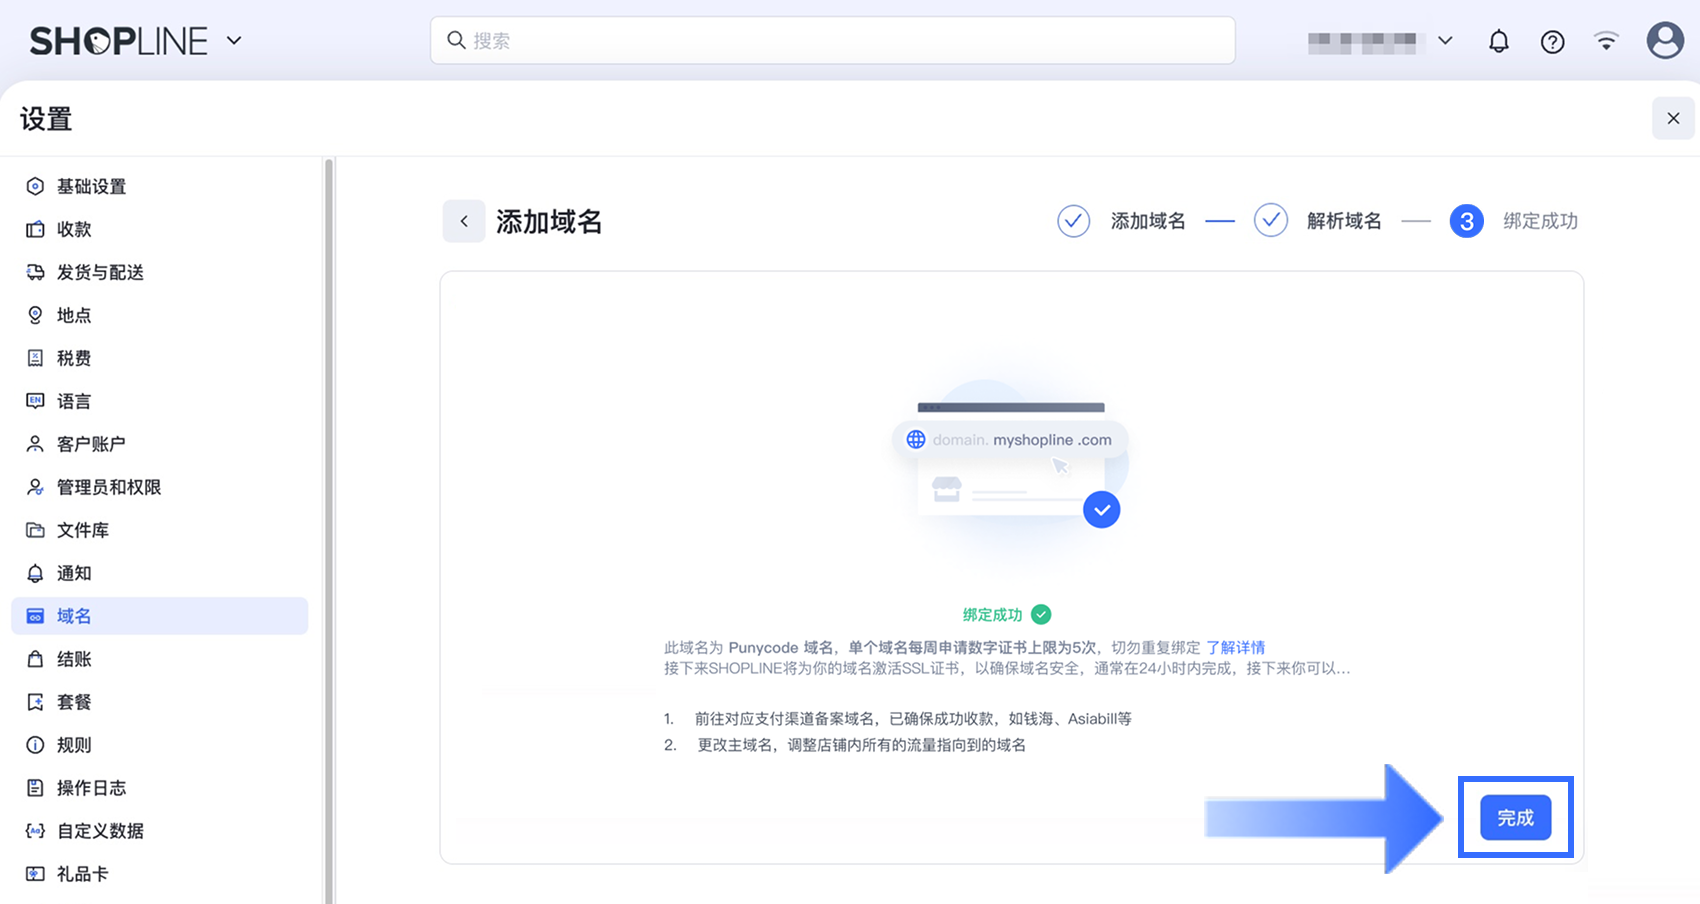Screen dimensions: 1700x904
Task: Click the search magnifier icon
Action: point(456,40)
